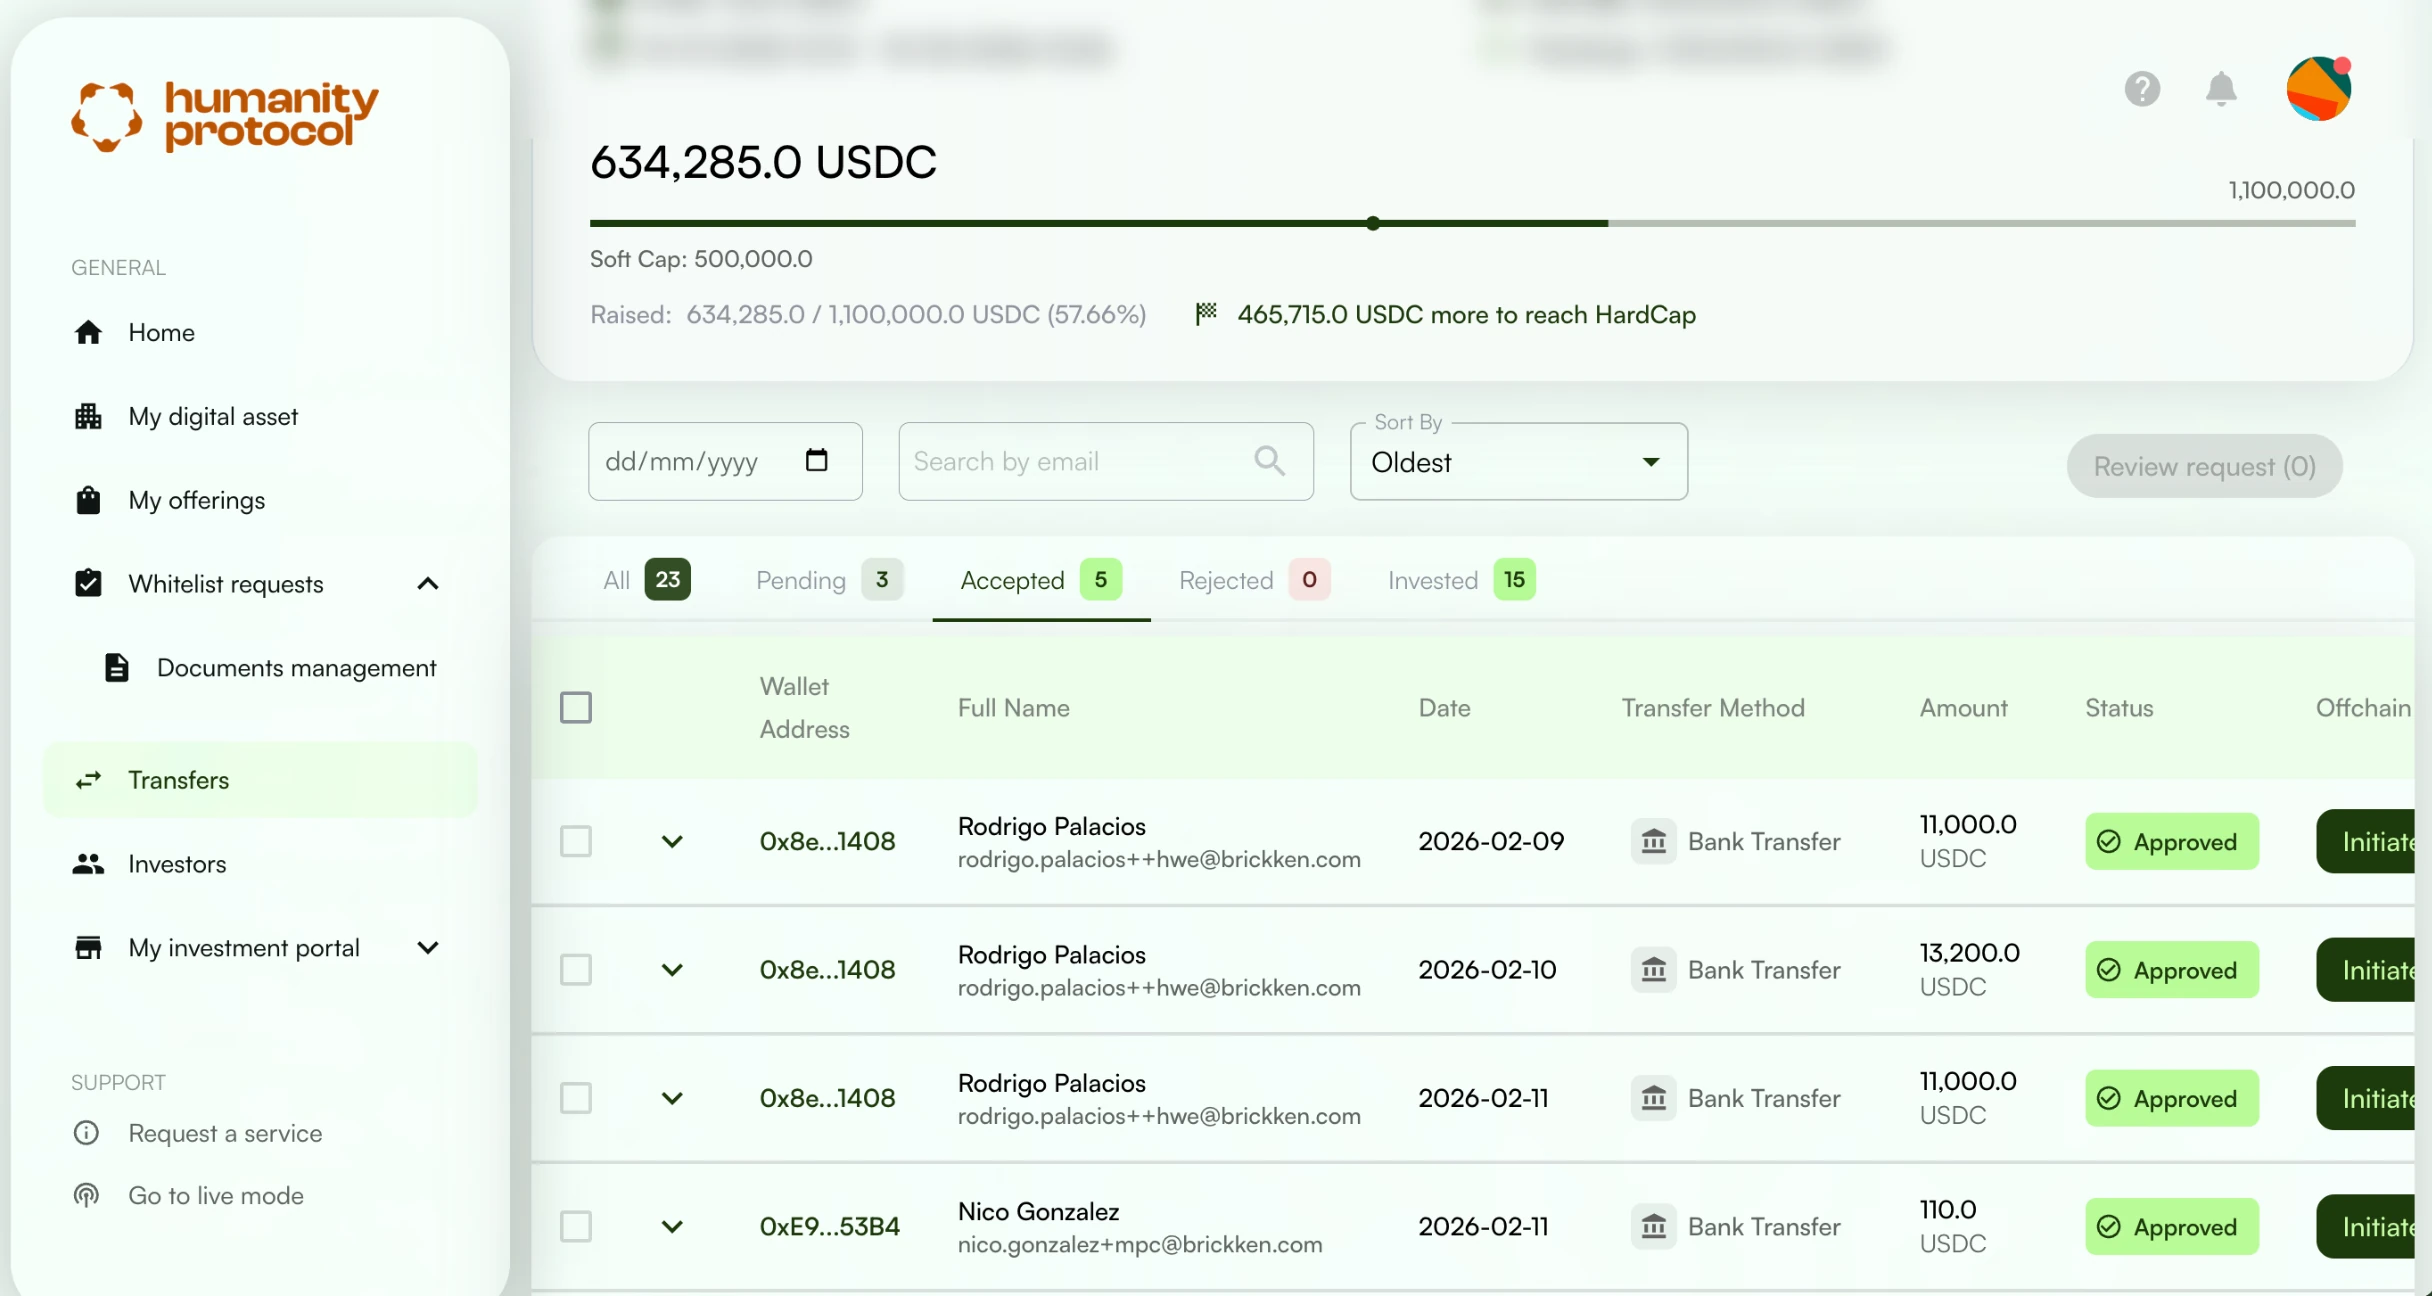Open the calendar picker in date field
This screenshot has width=2432, height=1296.
click(x=816, y=460)
